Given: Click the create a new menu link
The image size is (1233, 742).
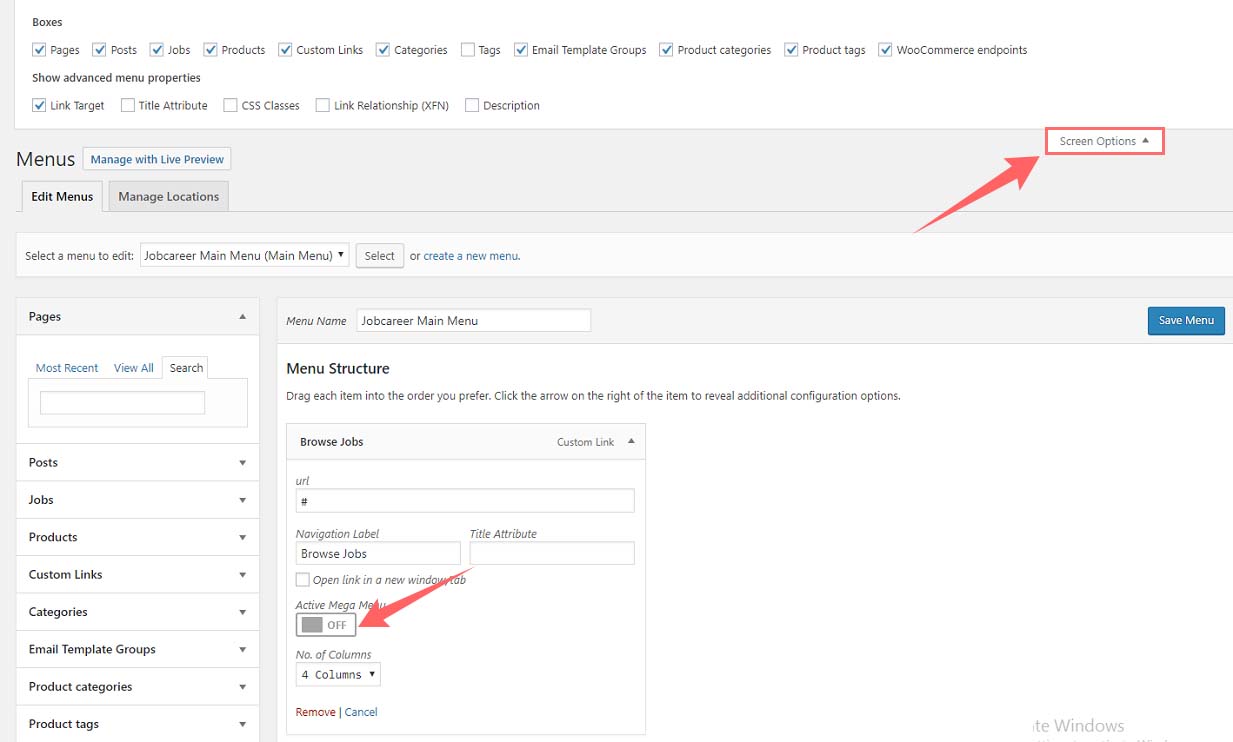Looking at the screenshot, I should (x=470, y=256).
